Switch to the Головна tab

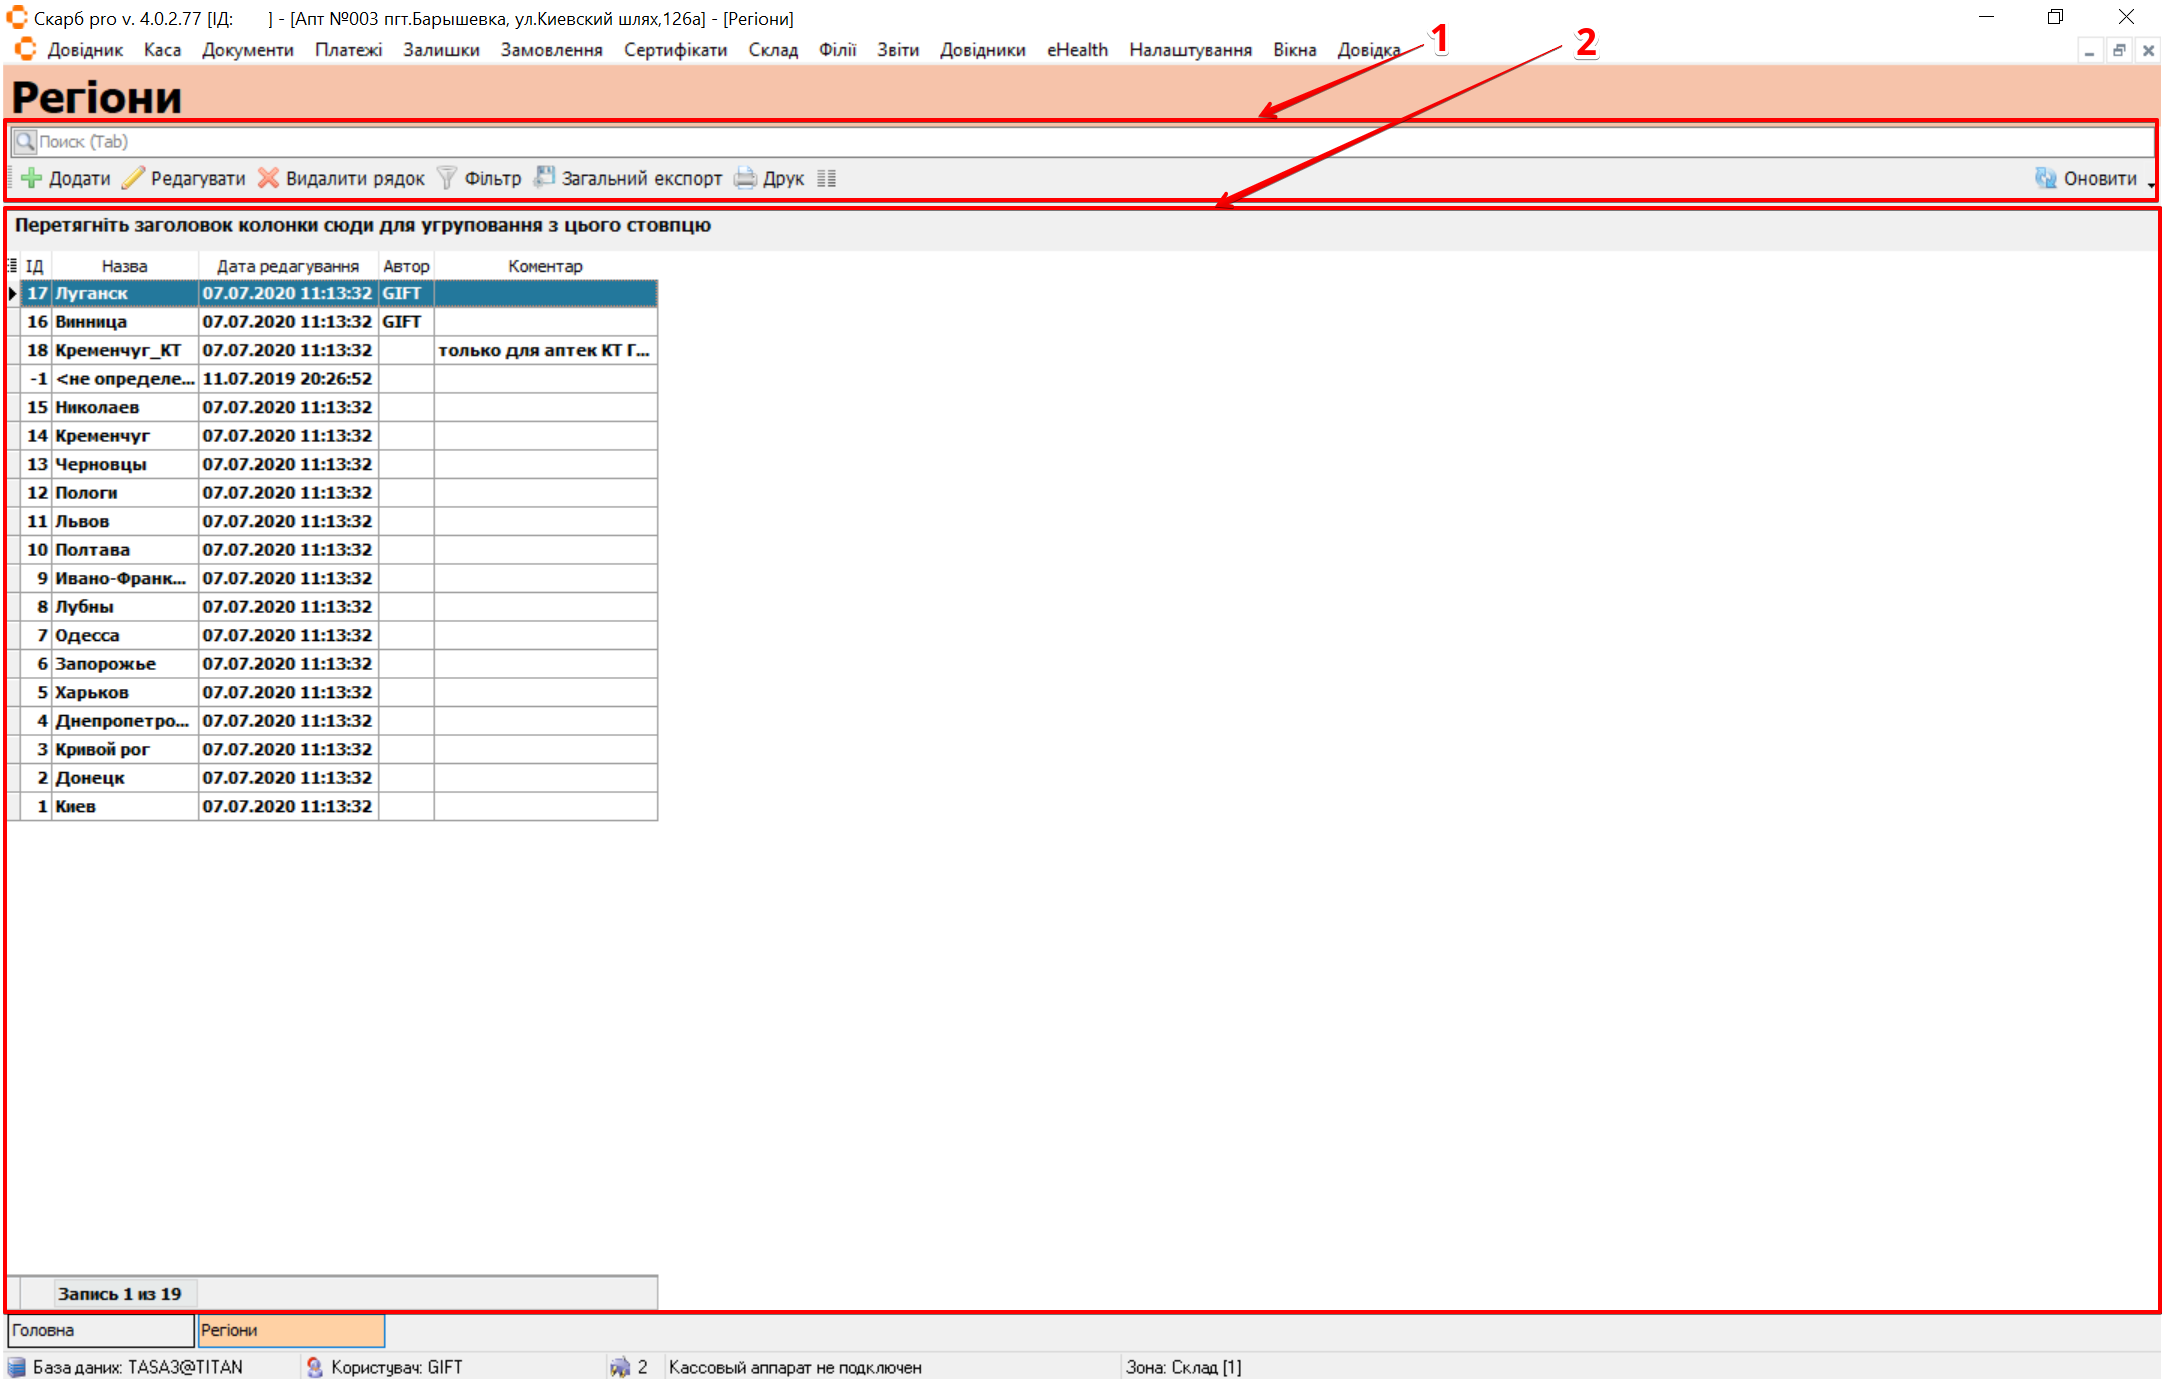click(x=100, y=1330)
